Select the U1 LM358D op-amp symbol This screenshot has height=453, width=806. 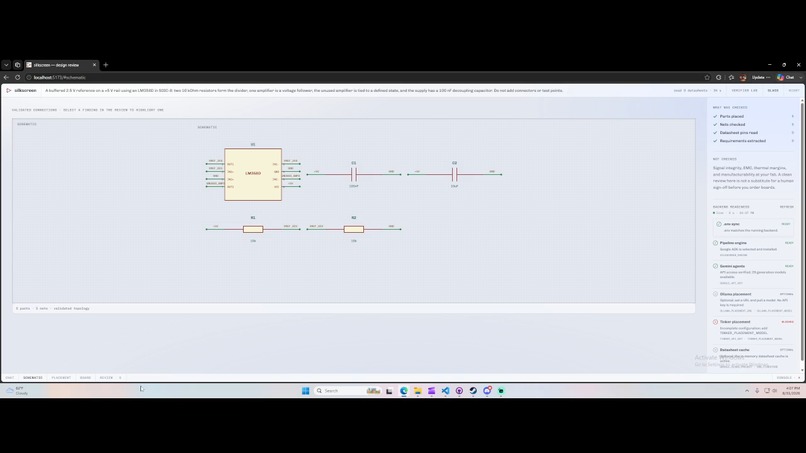(253, 174)
